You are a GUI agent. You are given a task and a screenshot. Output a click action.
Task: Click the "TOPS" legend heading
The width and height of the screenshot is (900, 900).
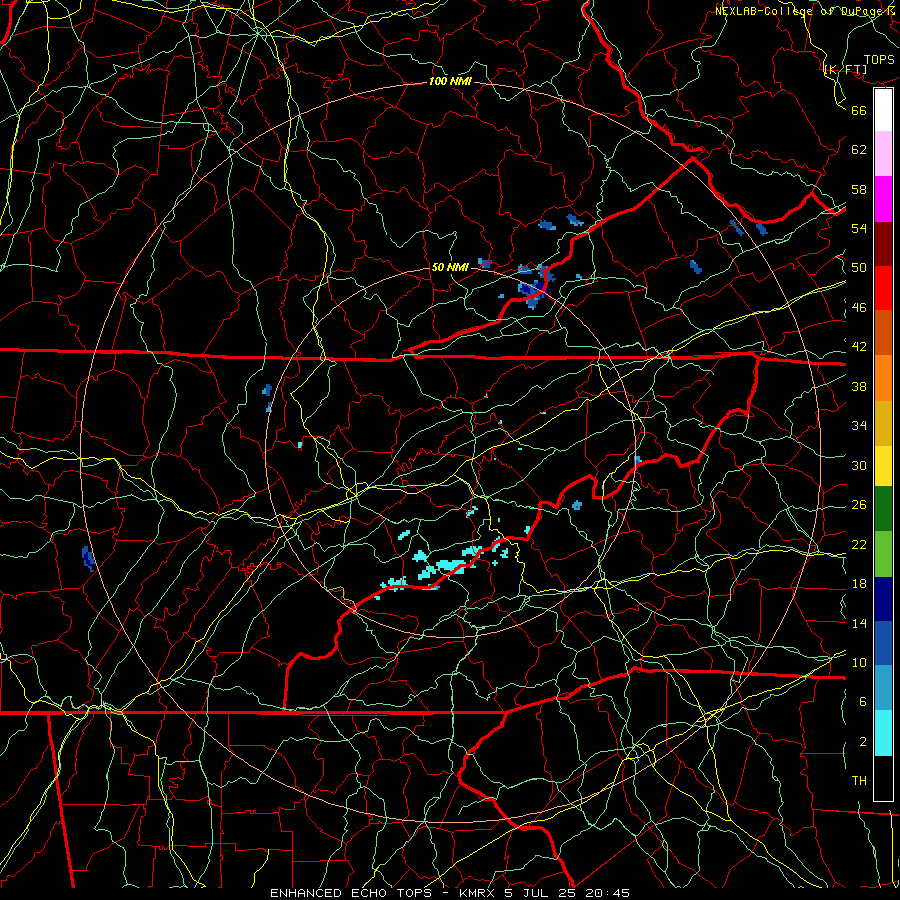click(879, 60)
